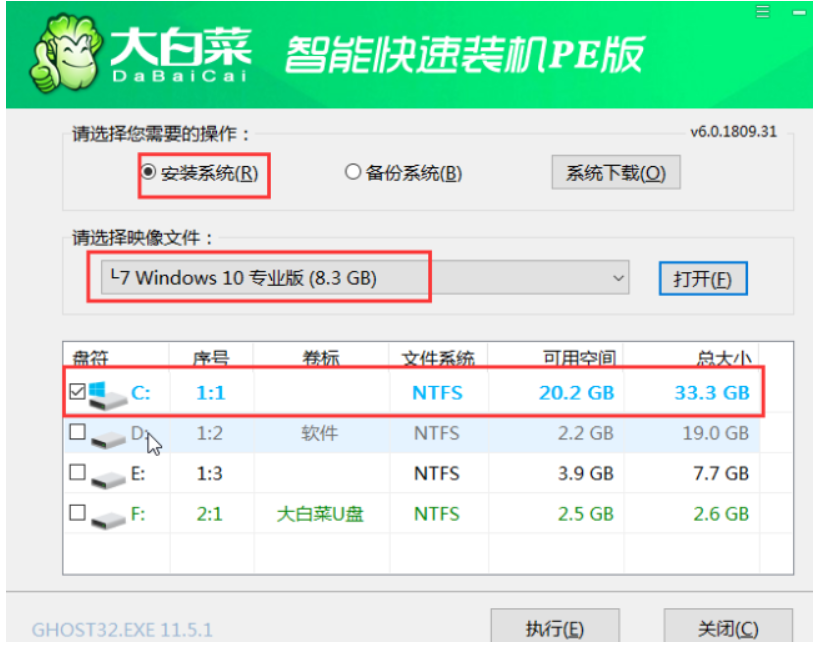Click the 19.0 GB total size cell
This screenshot has height=669, width=818.
(x=716, y=433)
